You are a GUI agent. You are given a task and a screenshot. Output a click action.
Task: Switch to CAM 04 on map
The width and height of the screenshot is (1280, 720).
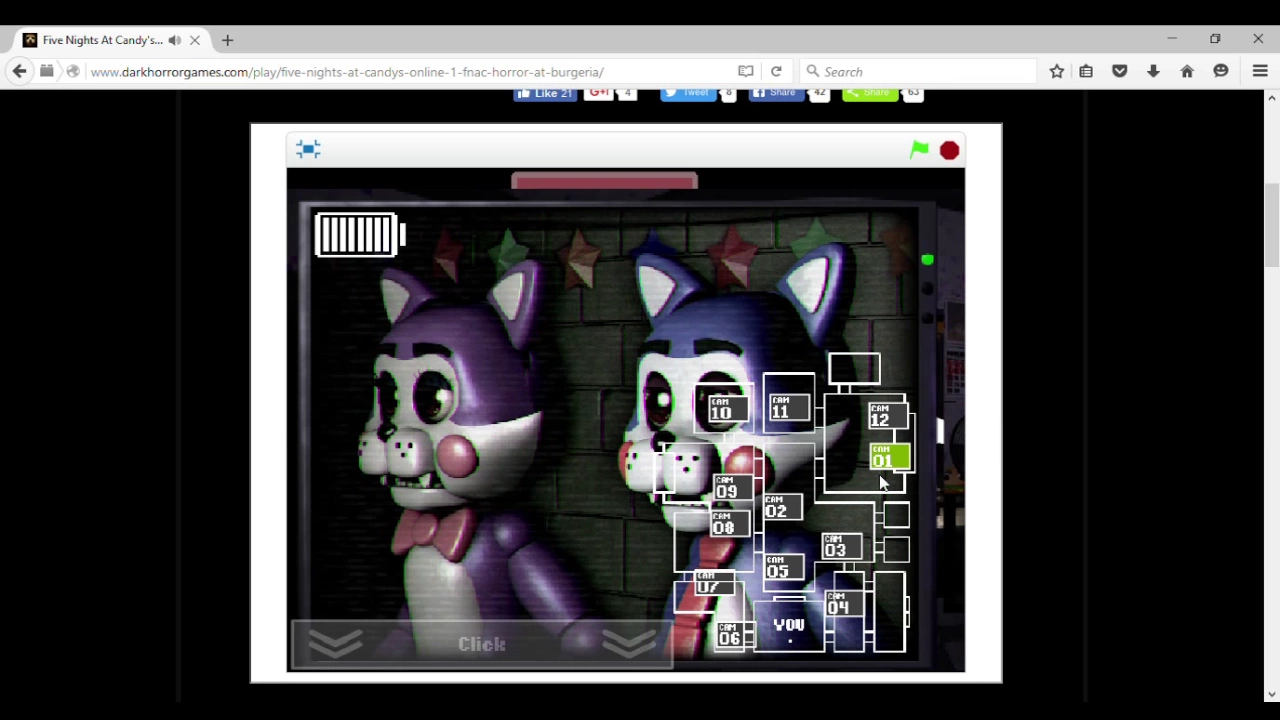click(x=844, y=604)
